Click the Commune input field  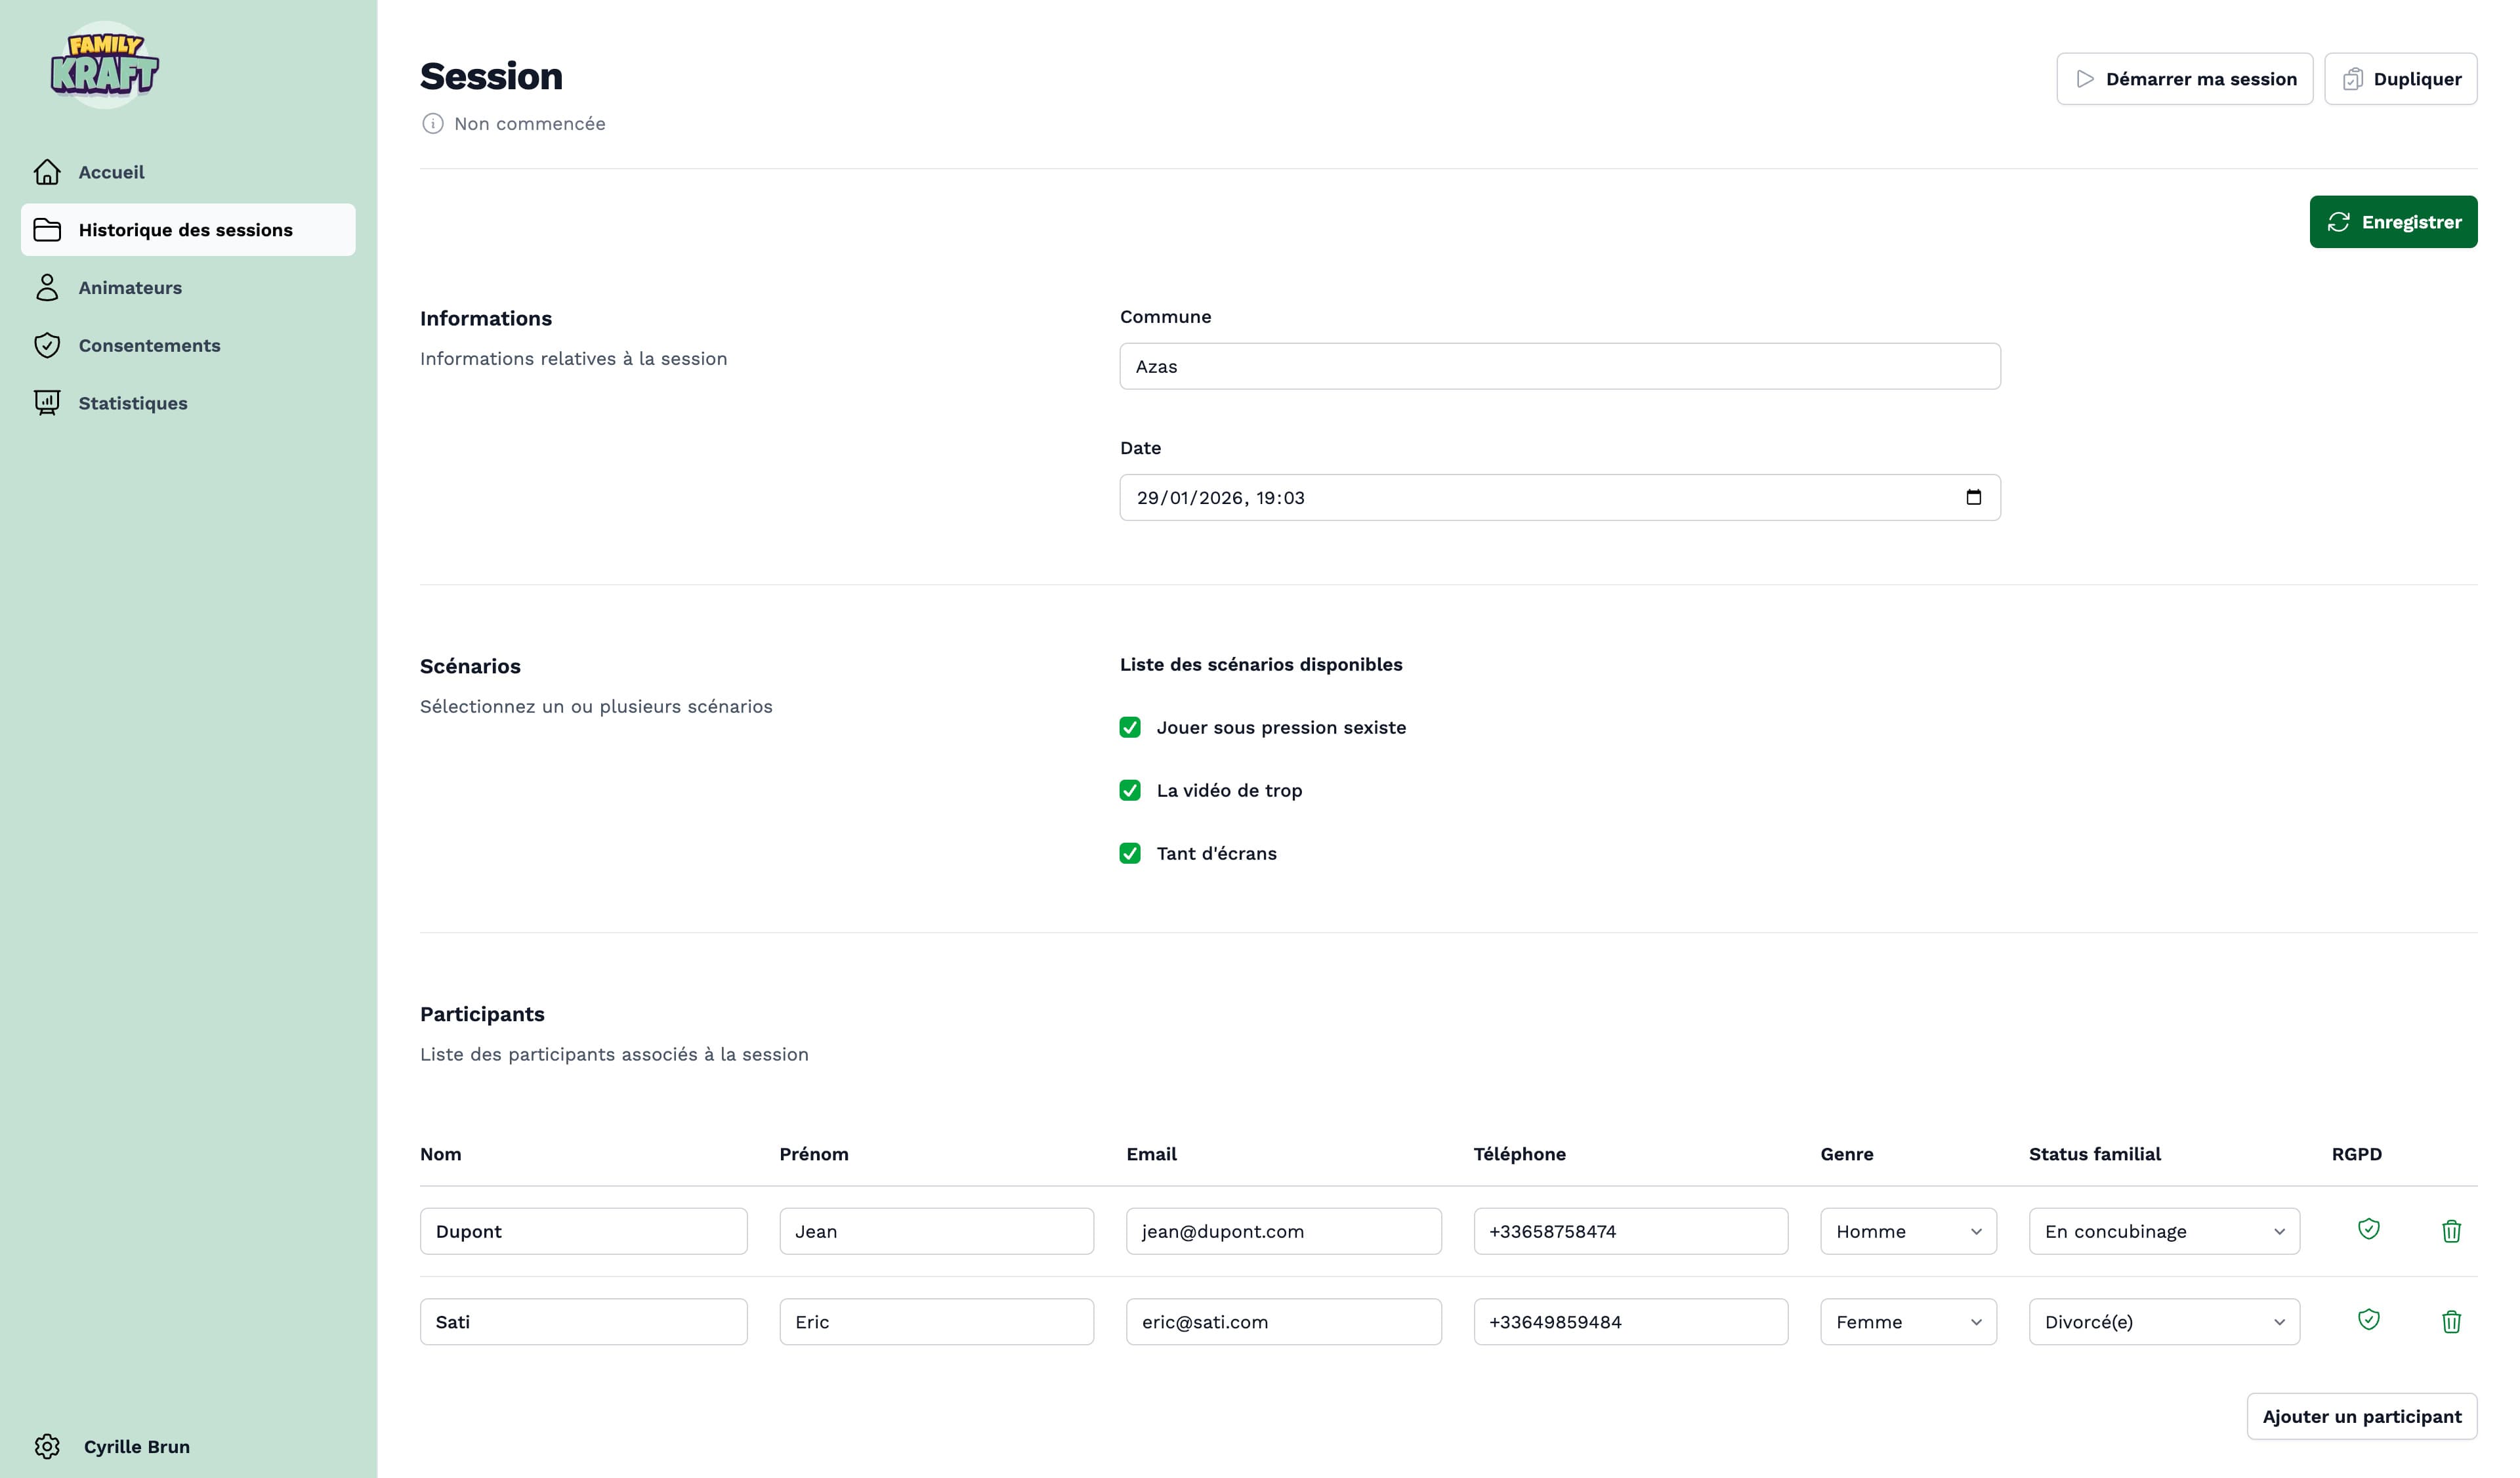click(1559, 366)
